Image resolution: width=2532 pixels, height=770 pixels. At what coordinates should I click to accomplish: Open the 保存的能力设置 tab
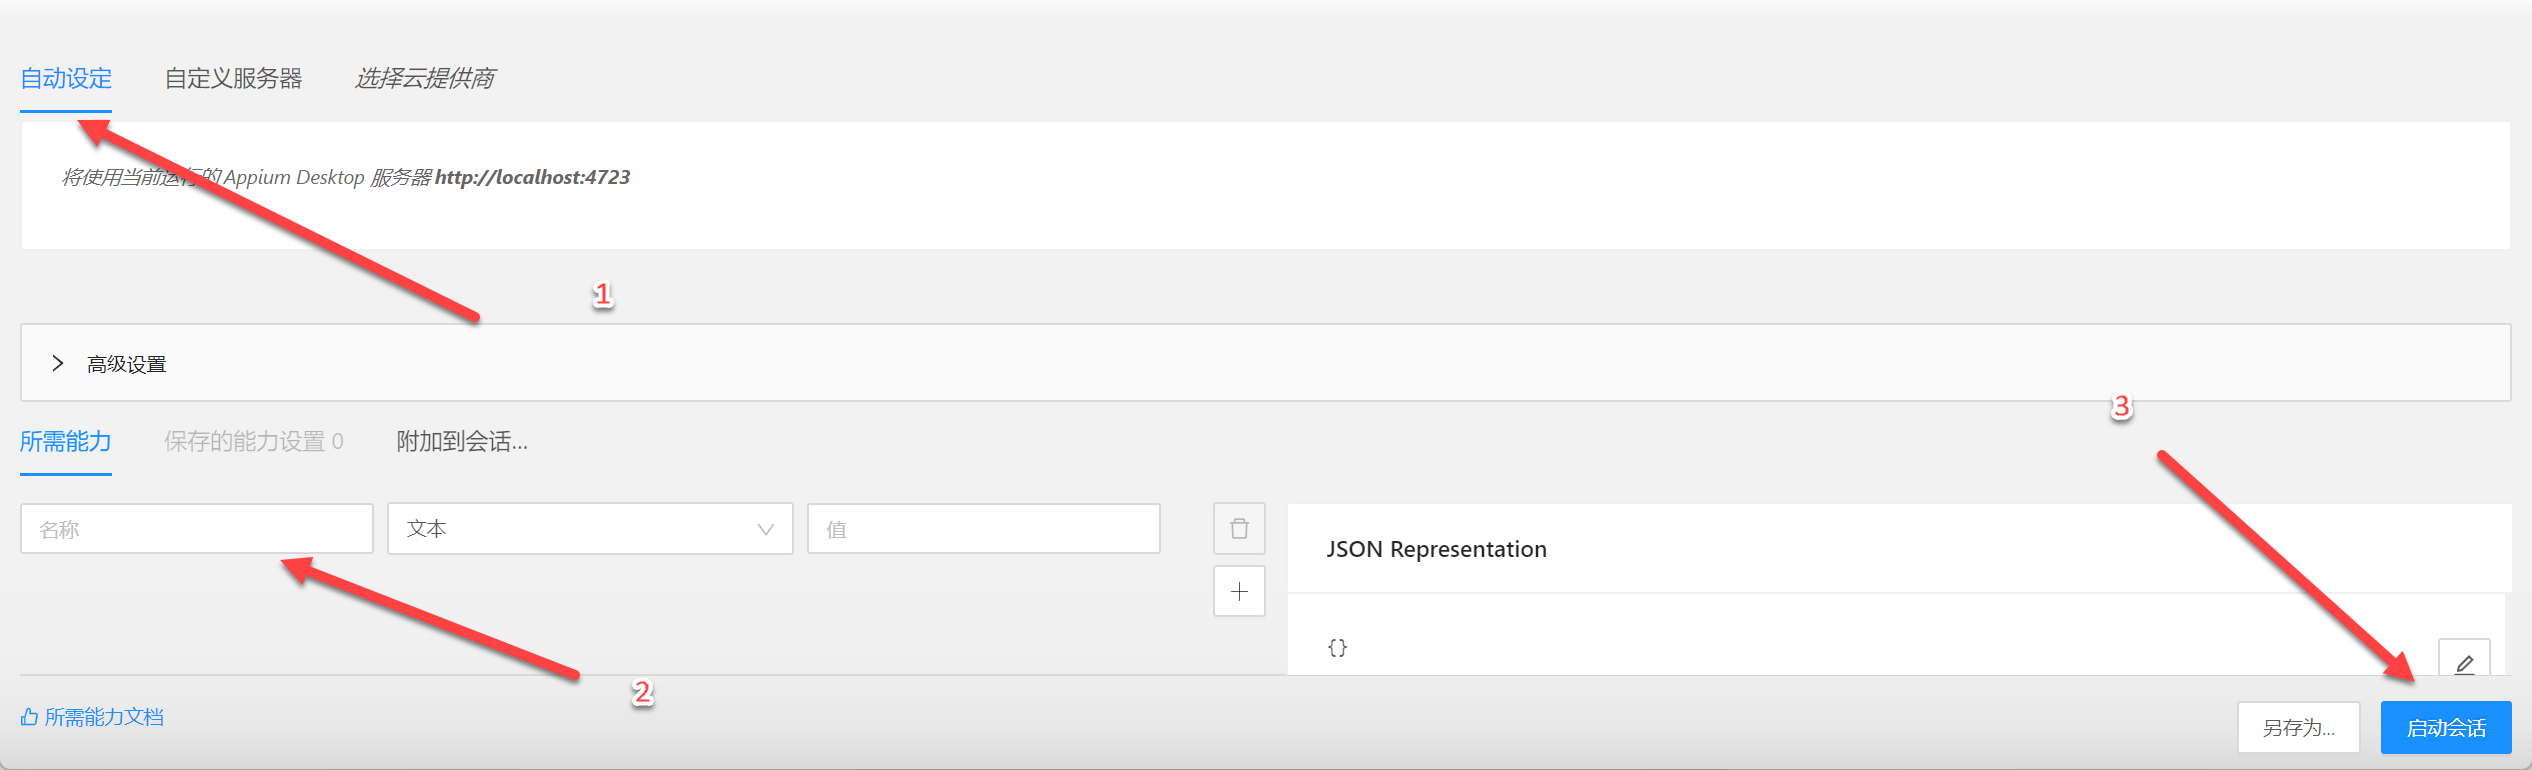(253, 441)
